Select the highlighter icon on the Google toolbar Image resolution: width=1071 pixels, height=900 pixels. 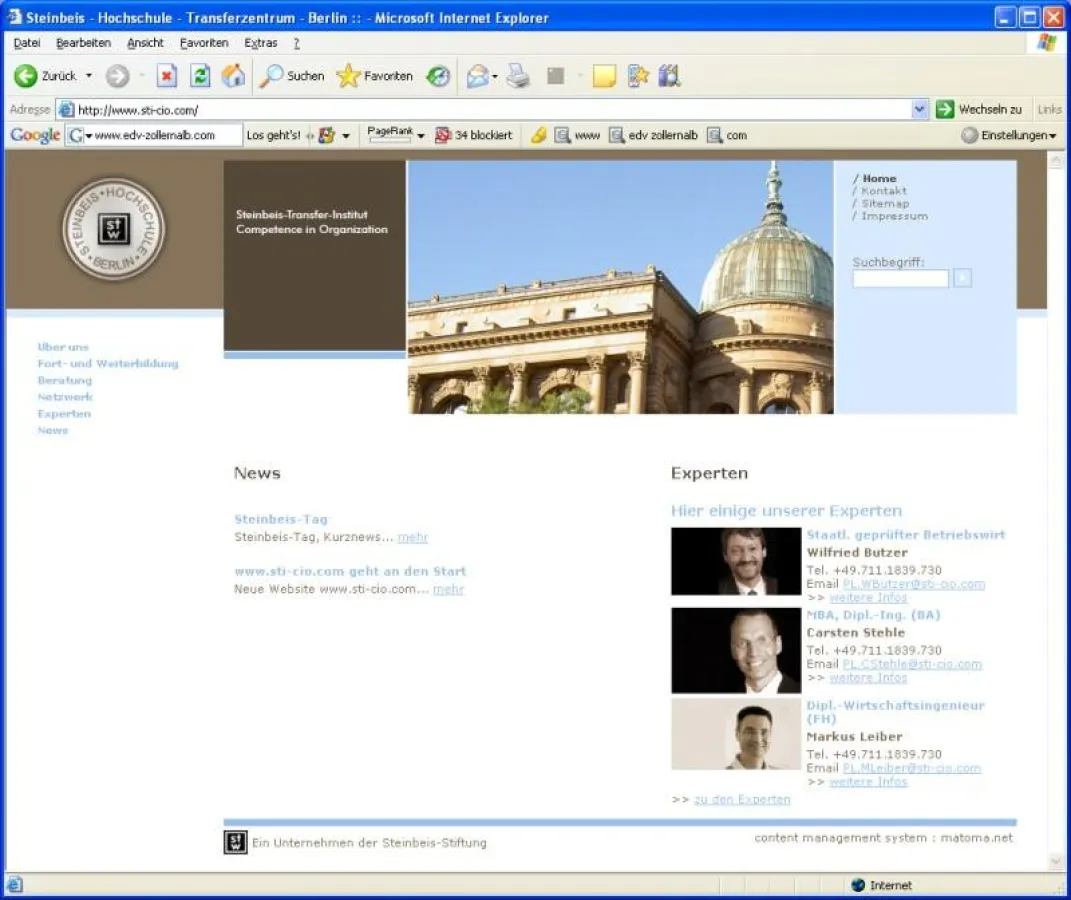537,135
